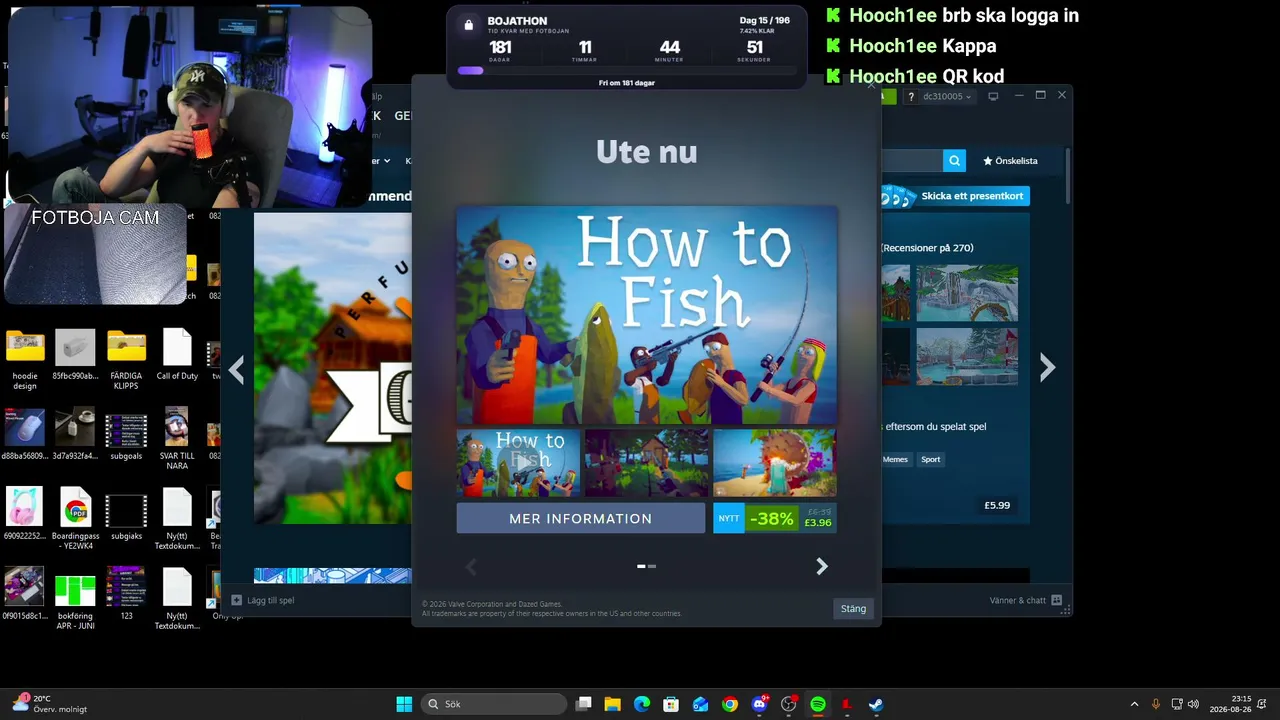Image resolution: width=1280 pixels, height=720 pixels.
Task: Select the 85fbc990ab image file on desktop
Action: pyautogui.click(x=76, y=355)
